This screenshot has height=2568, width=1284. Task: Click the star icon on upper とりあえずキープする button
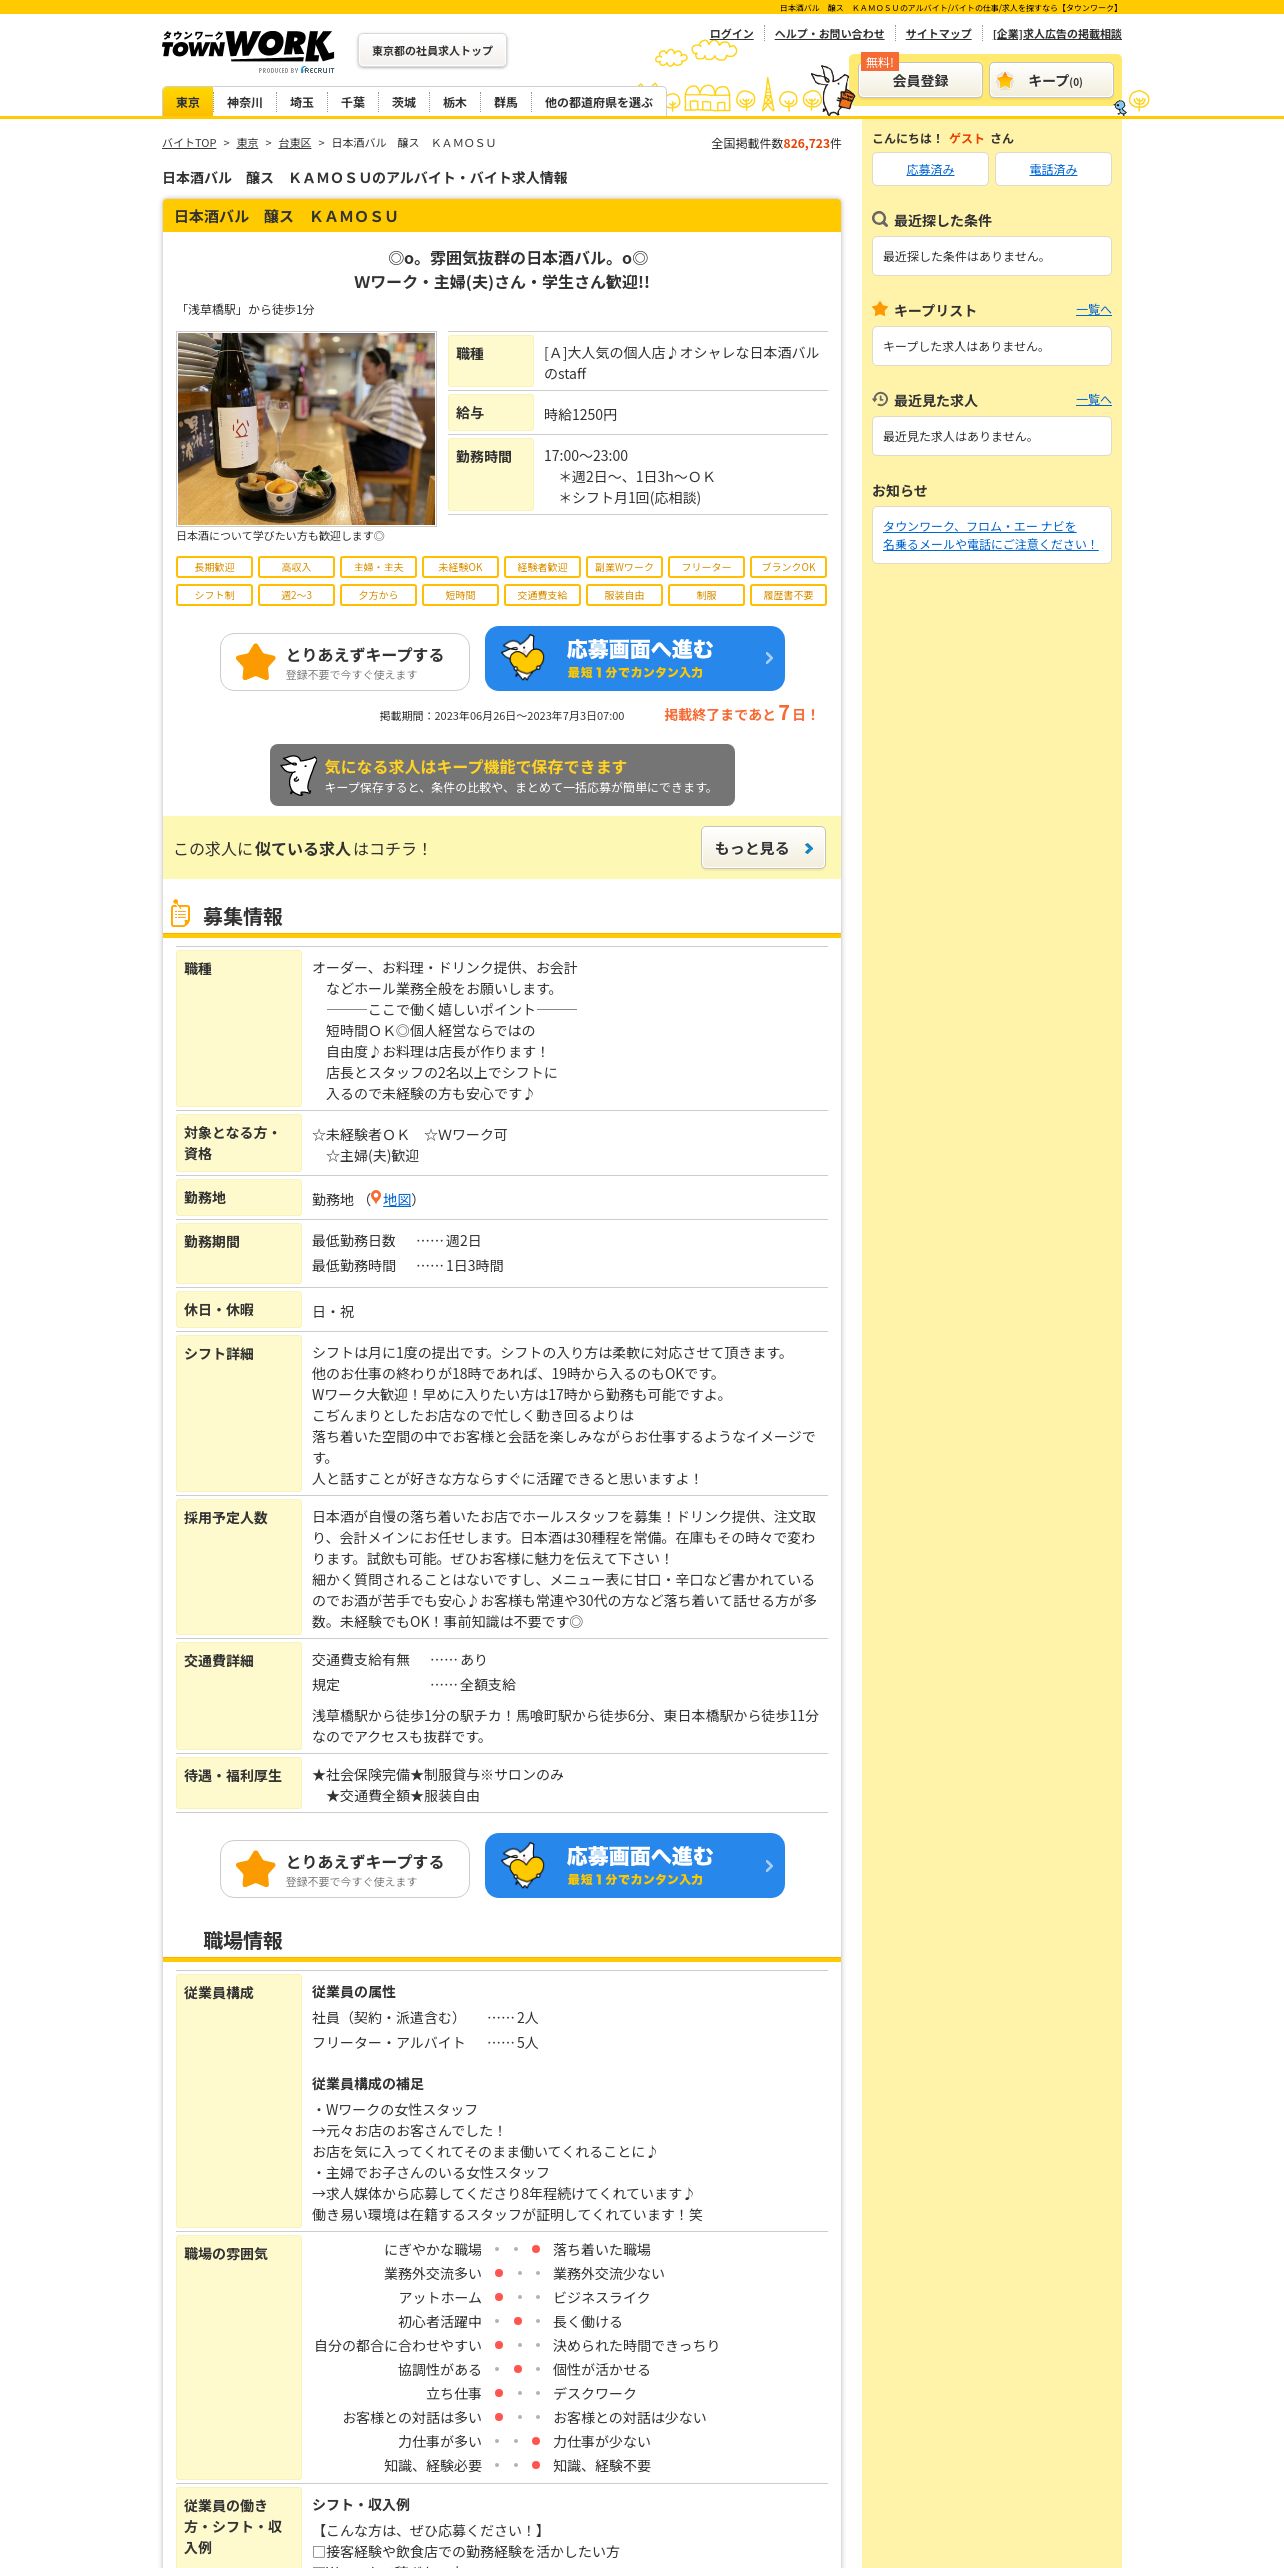[255, 662]
